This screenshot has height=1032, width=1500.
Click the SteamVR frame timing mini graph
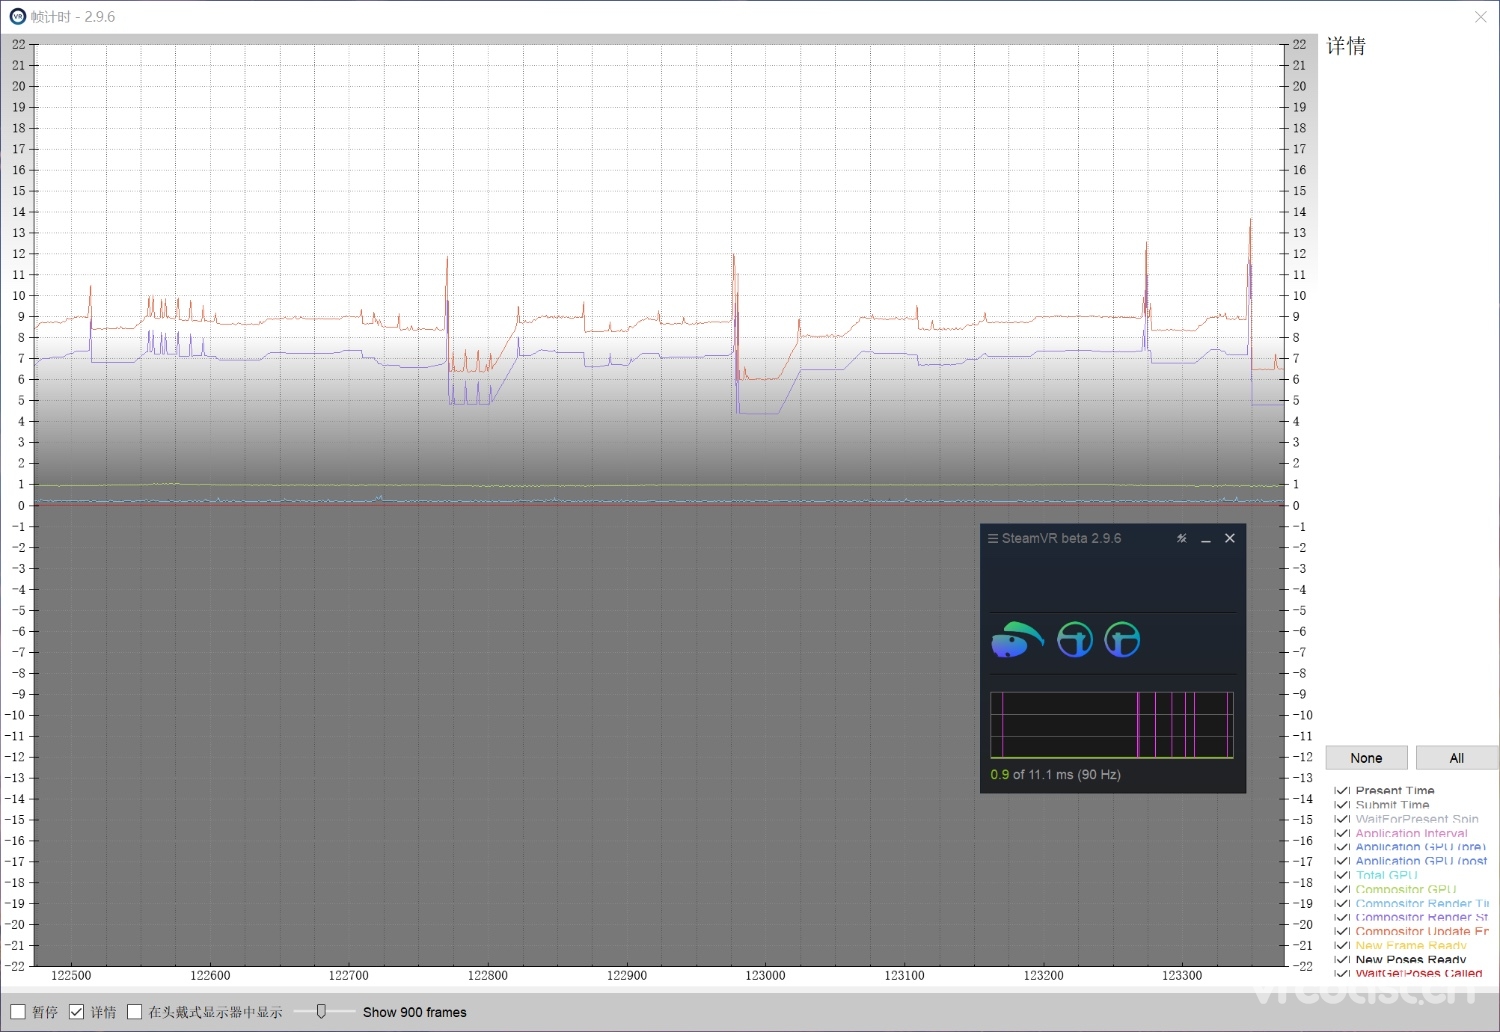click(1112, 725)
